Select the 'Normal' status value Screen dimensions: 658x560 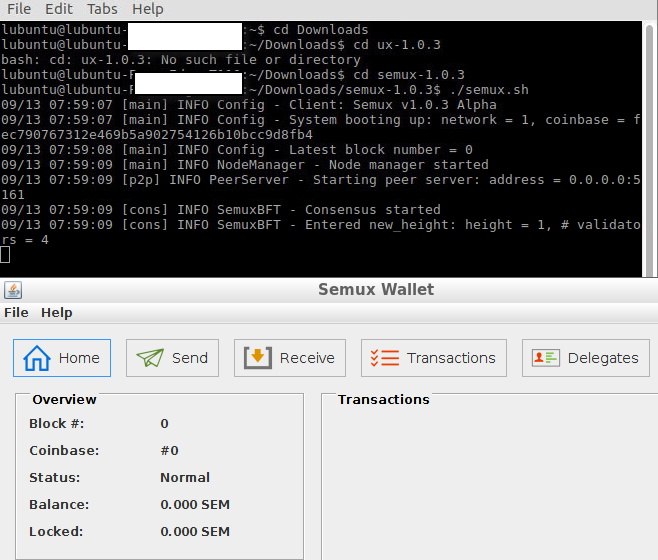coord(185,477)
